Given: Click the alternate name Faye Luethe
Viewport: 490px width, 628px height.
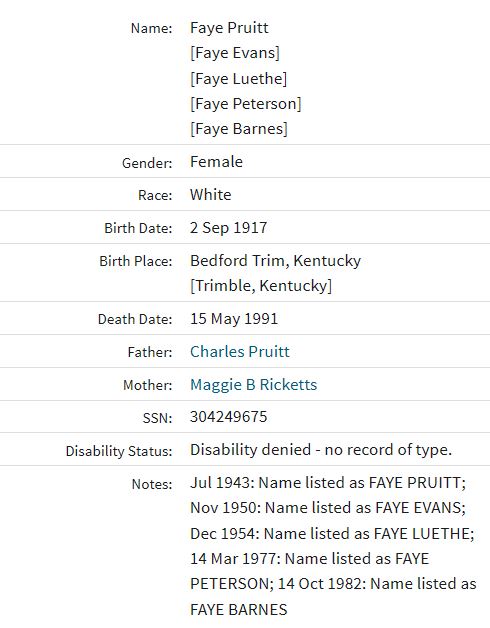Looking at the screenshot, I should point(238,78).
